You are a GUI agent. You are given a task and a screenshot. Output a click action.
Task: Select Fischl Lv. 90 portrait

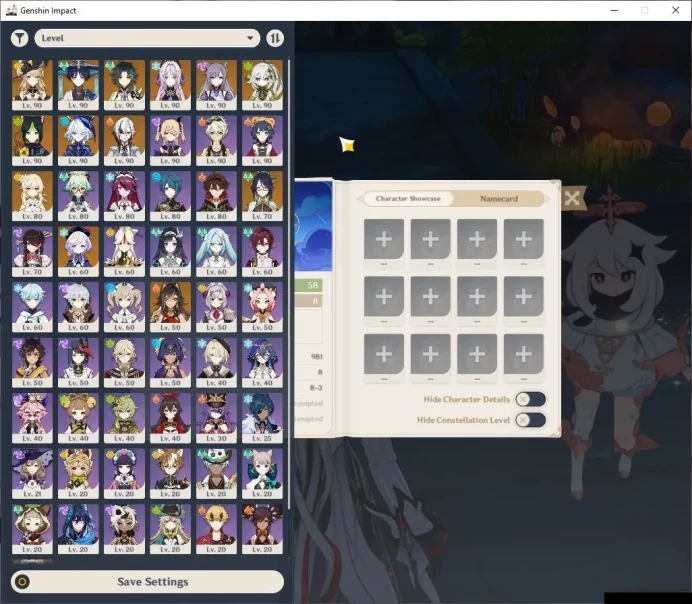(170, 141)
